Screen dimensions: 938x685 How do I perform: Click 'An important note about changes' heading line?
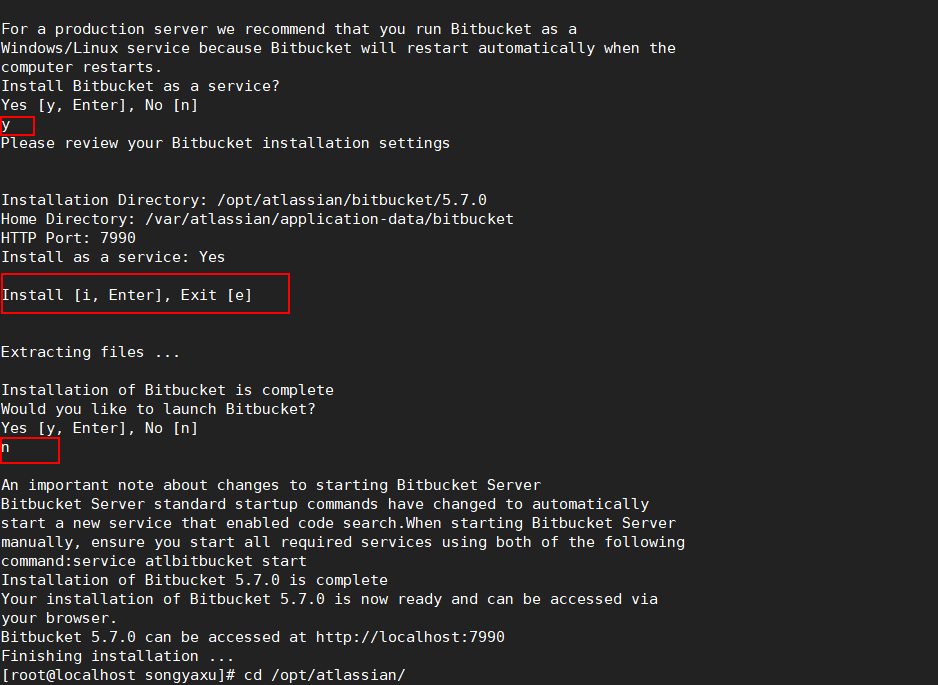pyautogui.click(x=271, y=485)
